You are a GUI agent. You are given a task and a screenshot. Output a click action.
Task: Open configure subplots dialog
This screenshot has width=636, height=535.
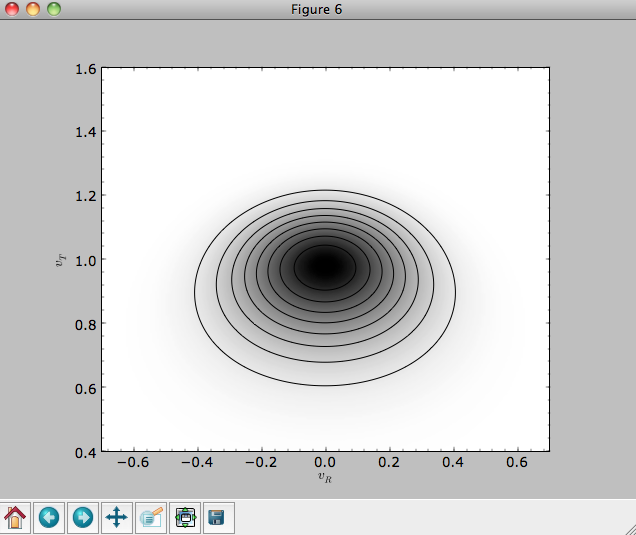click(x=185, y=518)
